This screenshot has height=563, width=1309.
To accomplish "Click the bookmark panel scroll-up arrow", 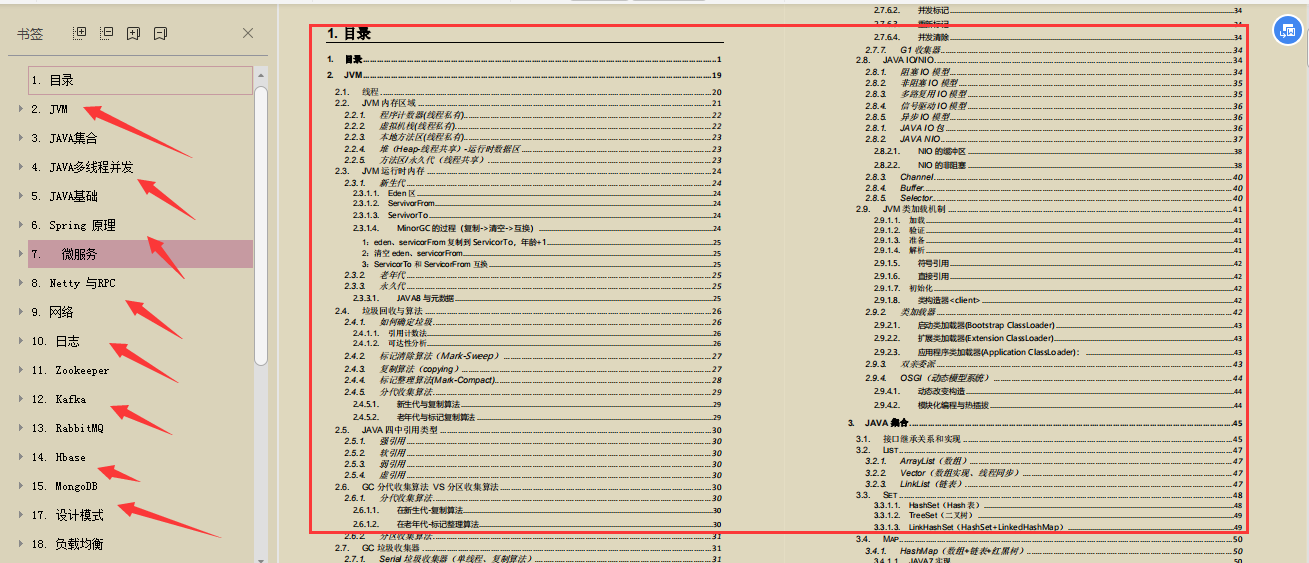I will click(261, 73).
